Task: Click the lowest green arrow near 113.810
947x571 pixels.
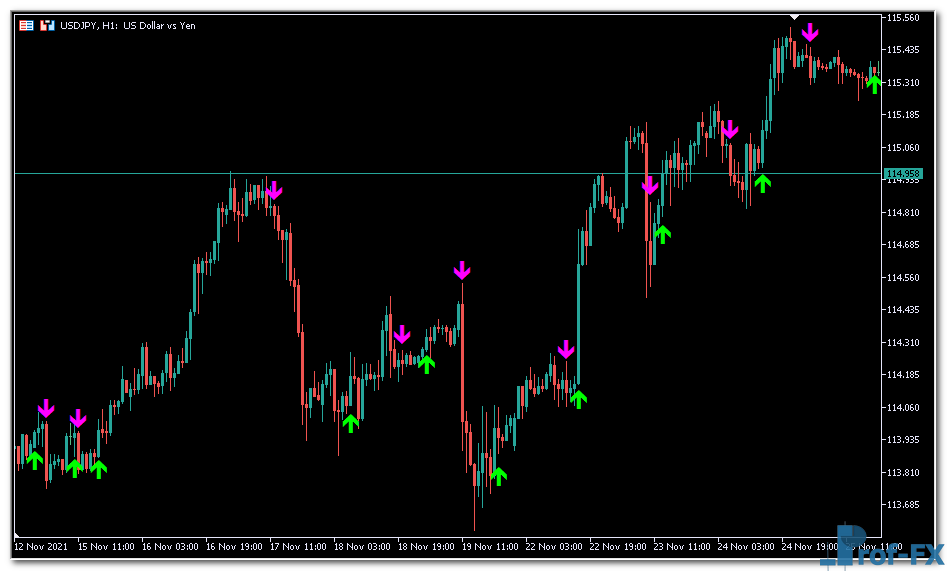Action: coord(498,476)
